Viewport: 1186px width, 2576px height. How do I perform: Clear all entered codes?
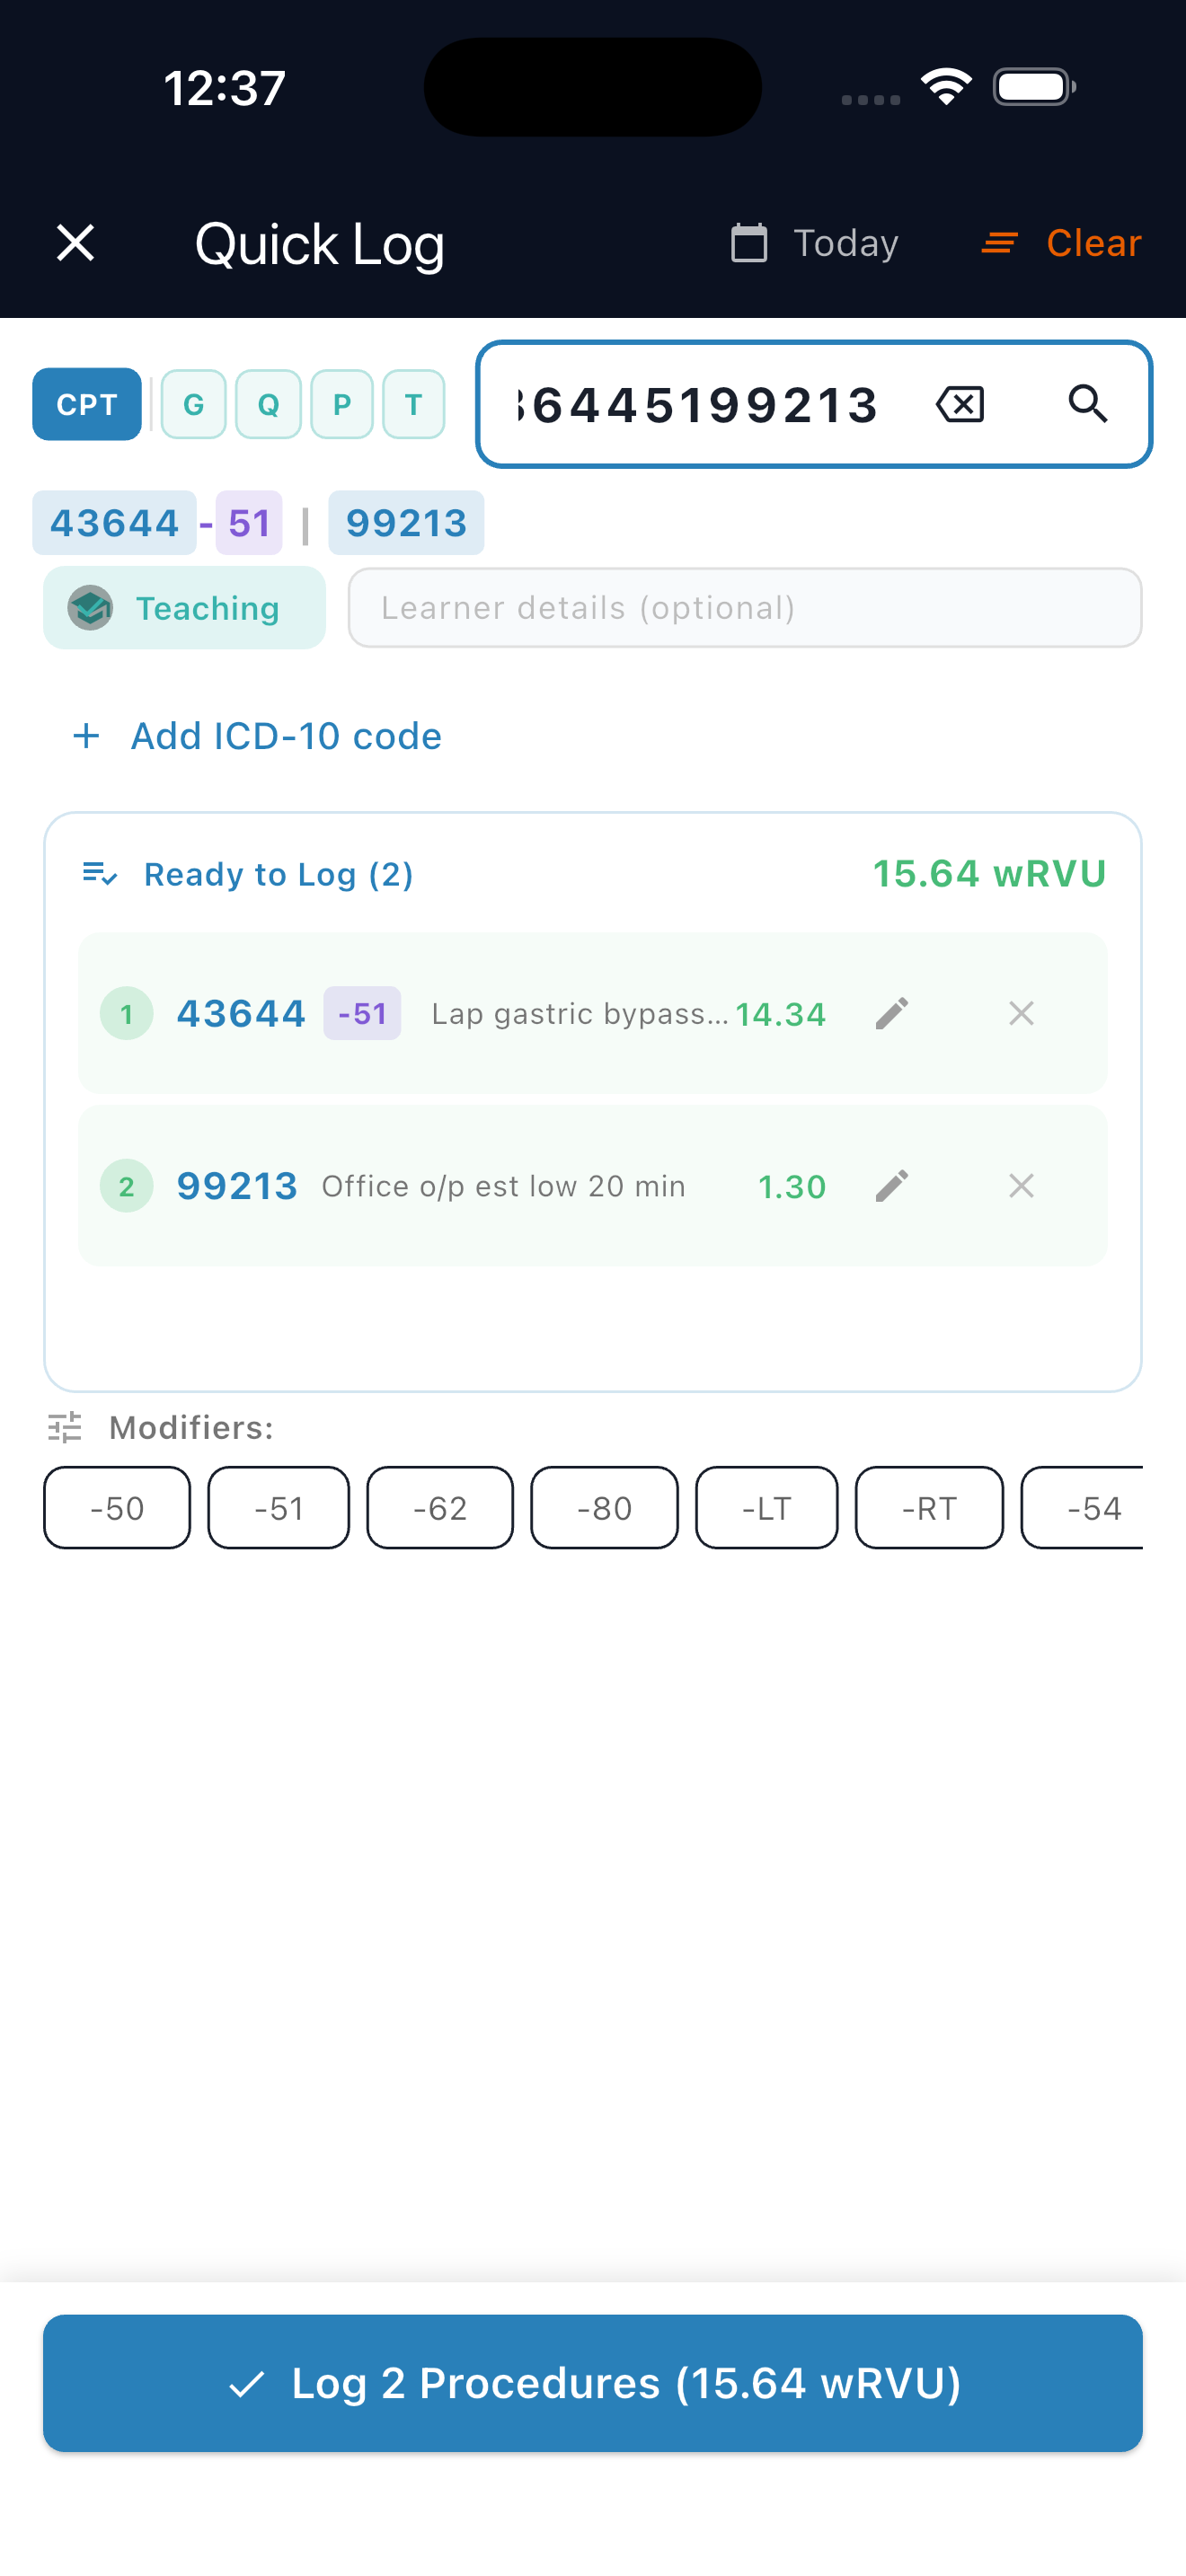coord(1061,243)
